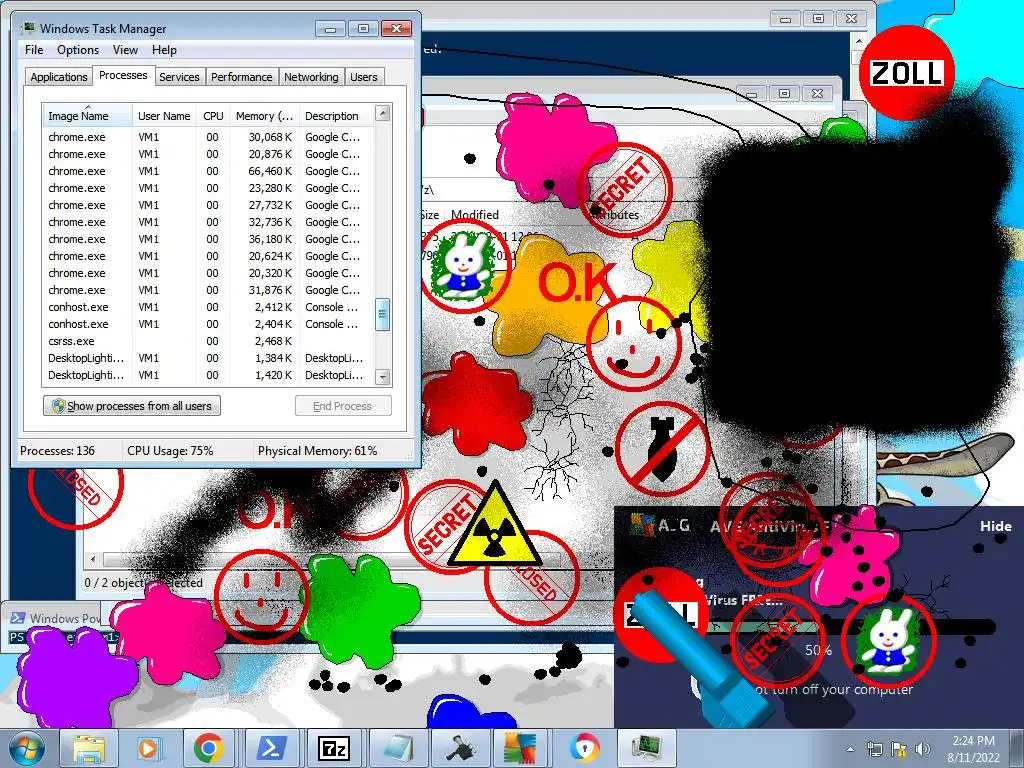Viewport: 1024px width, 768px height.
Task: Open the 7-Zip taskbar icon
Action: [x=334, y=748]
